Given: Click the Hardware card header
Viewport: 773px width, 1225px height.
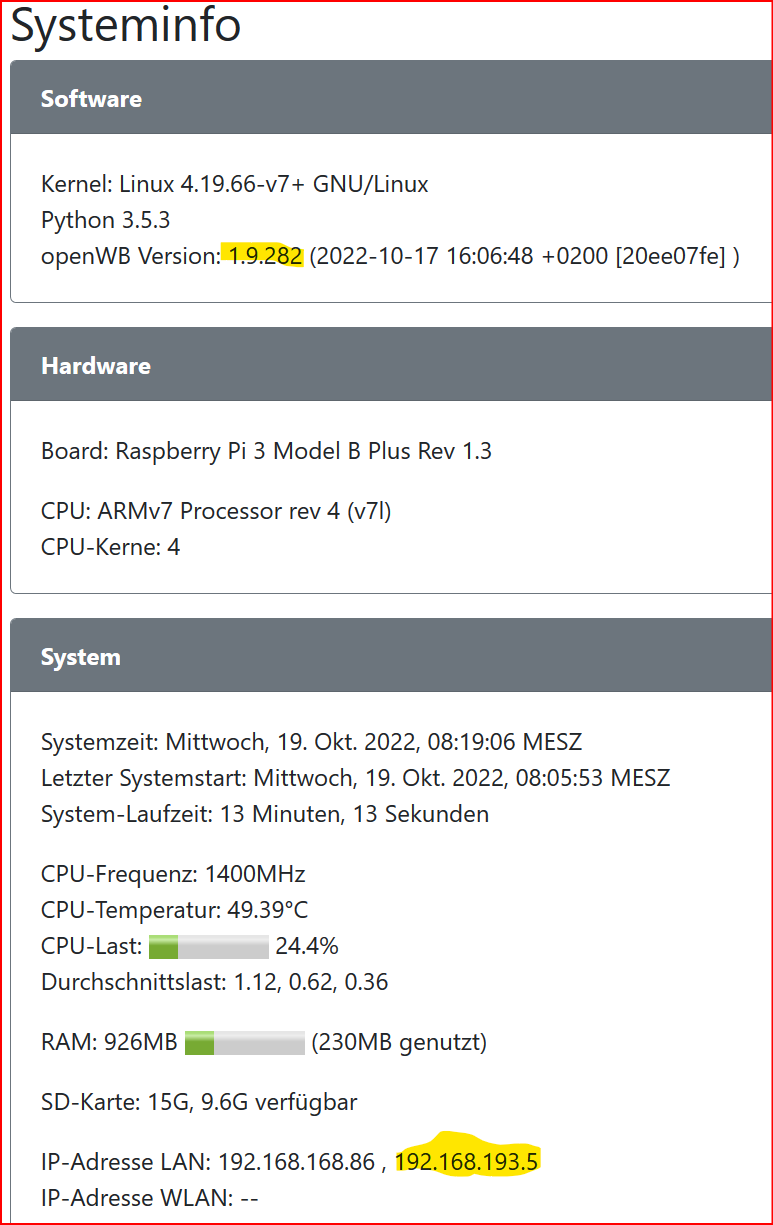Looking at the screenshot, I should click(x=390, y=365).
